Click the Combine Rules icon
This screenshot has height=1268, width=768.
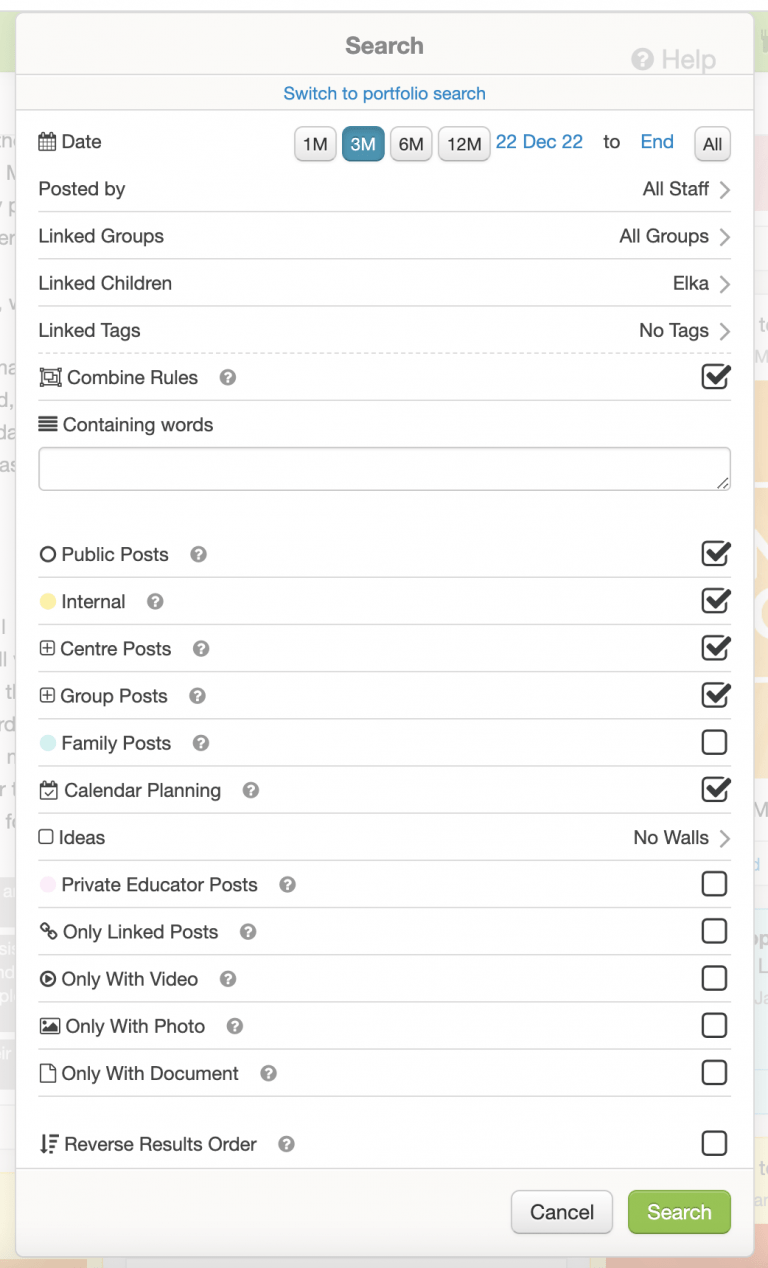coord(49,377)
